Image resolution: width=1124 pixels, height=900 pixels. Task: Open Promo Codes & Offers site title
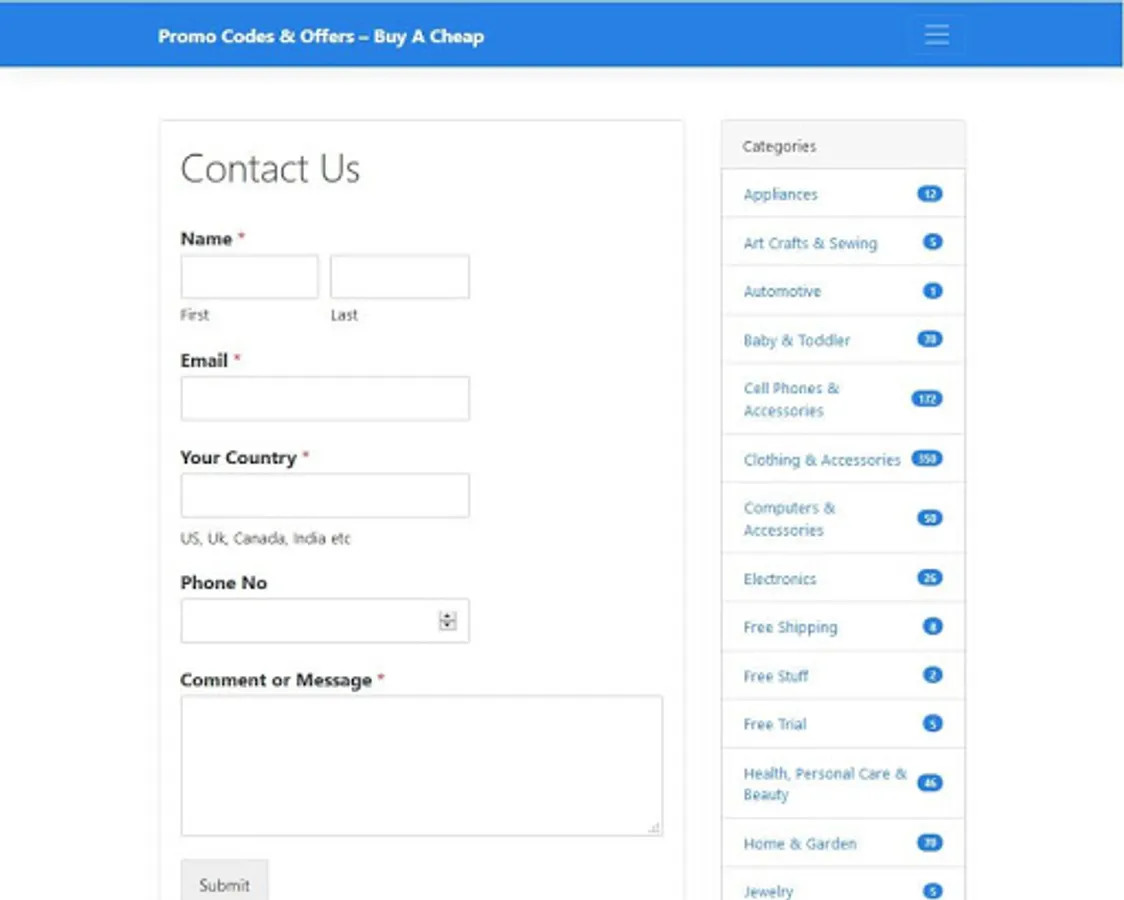[x=320, y=37]
